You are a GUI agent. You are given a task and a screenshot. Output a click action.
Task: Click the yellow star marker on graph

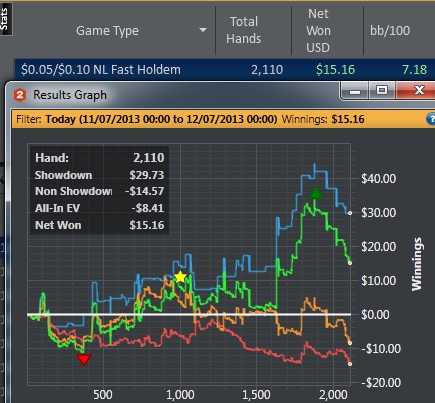pyautogui.click(x=180, y=277)
